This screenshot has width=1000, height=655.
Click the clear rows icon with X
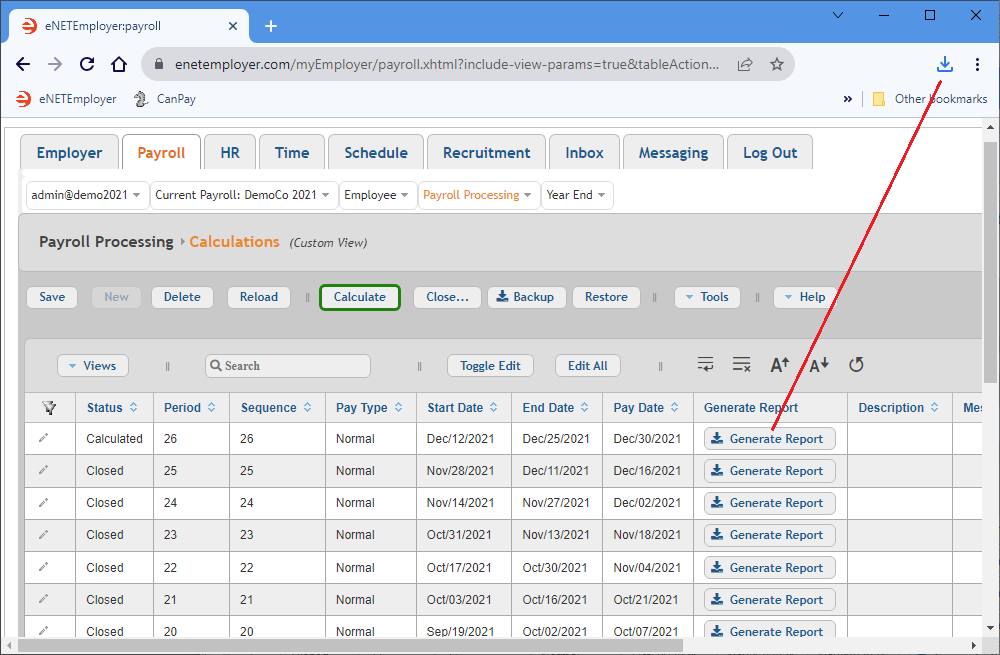point(741,365)
